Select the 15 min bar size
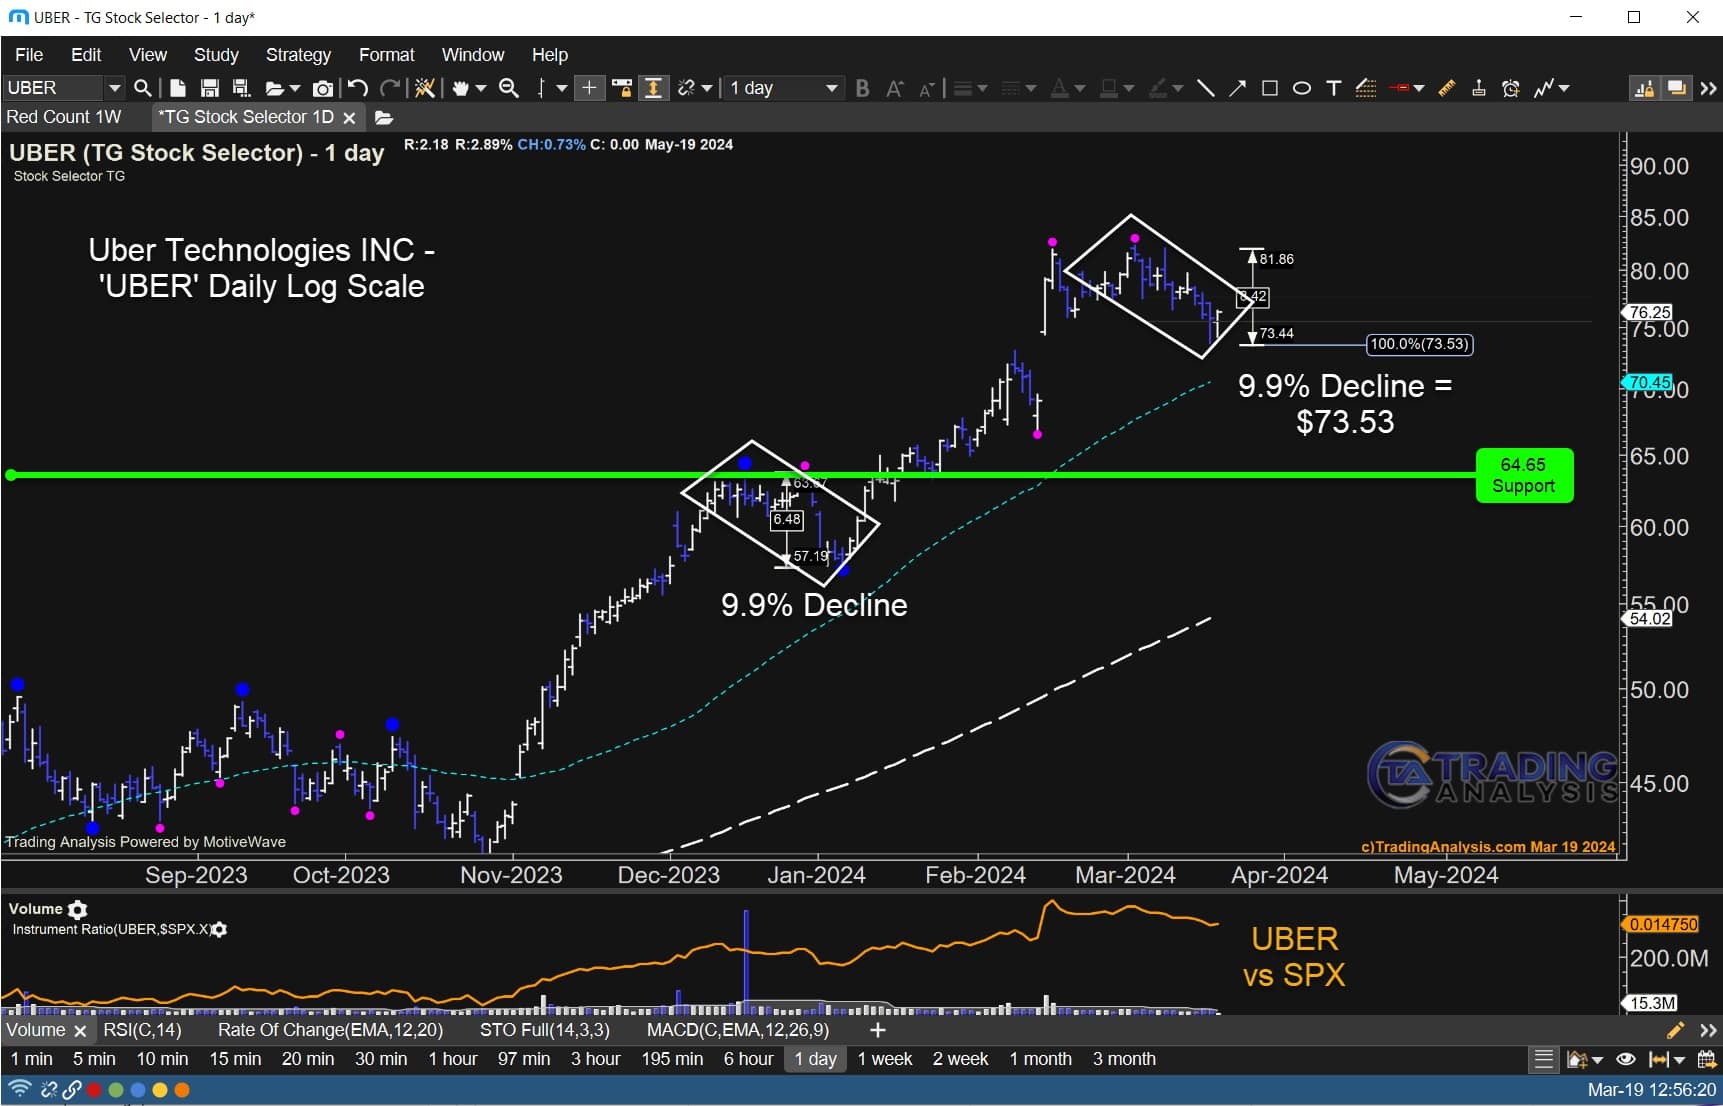Viewport: 1723px width, 1106px height. tap(235, 1059)
